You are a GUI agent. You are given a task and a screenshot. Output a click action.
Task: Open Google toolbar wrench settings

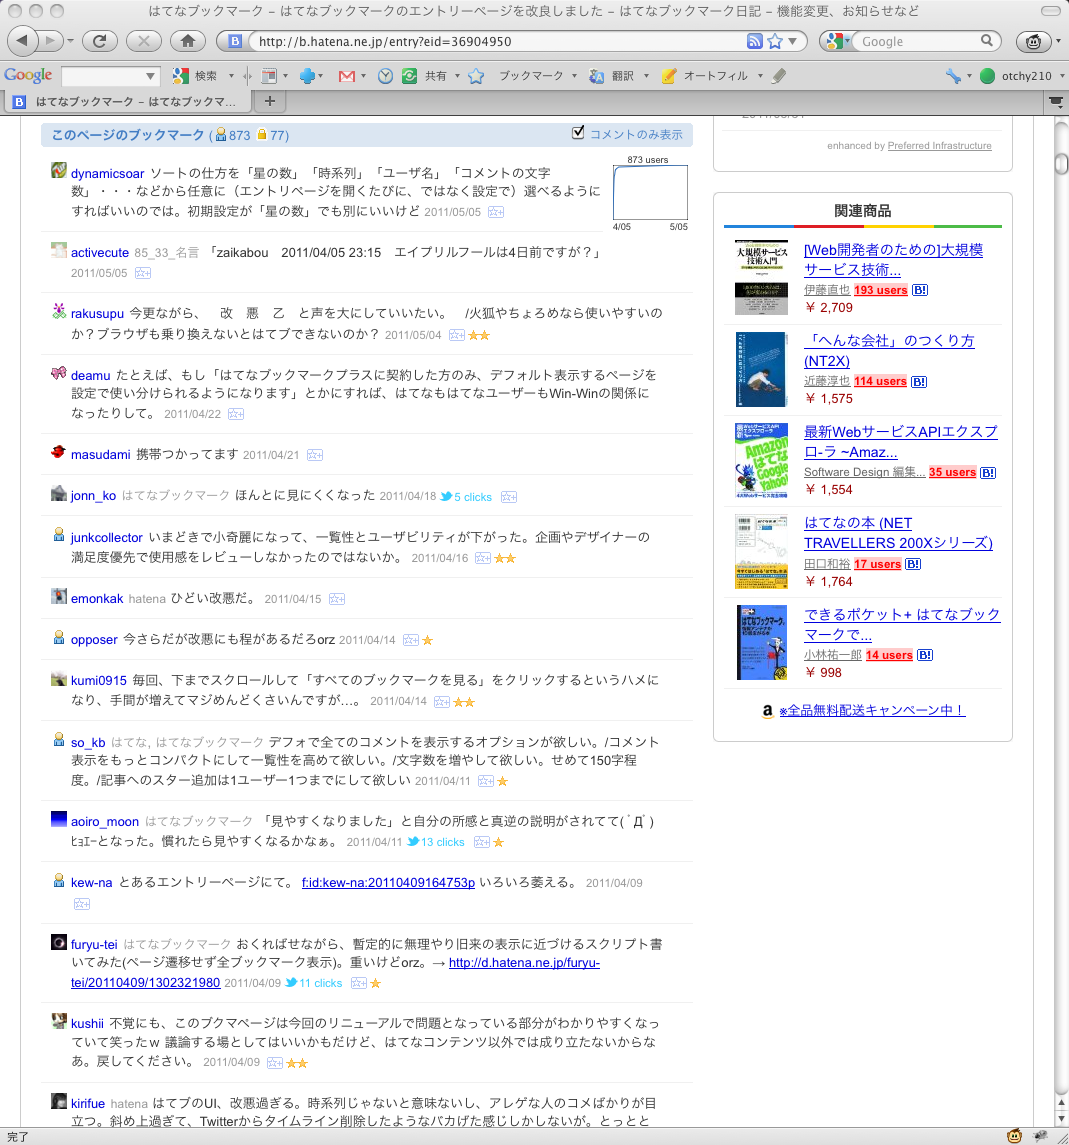pyautogui.click(x=953, y=76)
